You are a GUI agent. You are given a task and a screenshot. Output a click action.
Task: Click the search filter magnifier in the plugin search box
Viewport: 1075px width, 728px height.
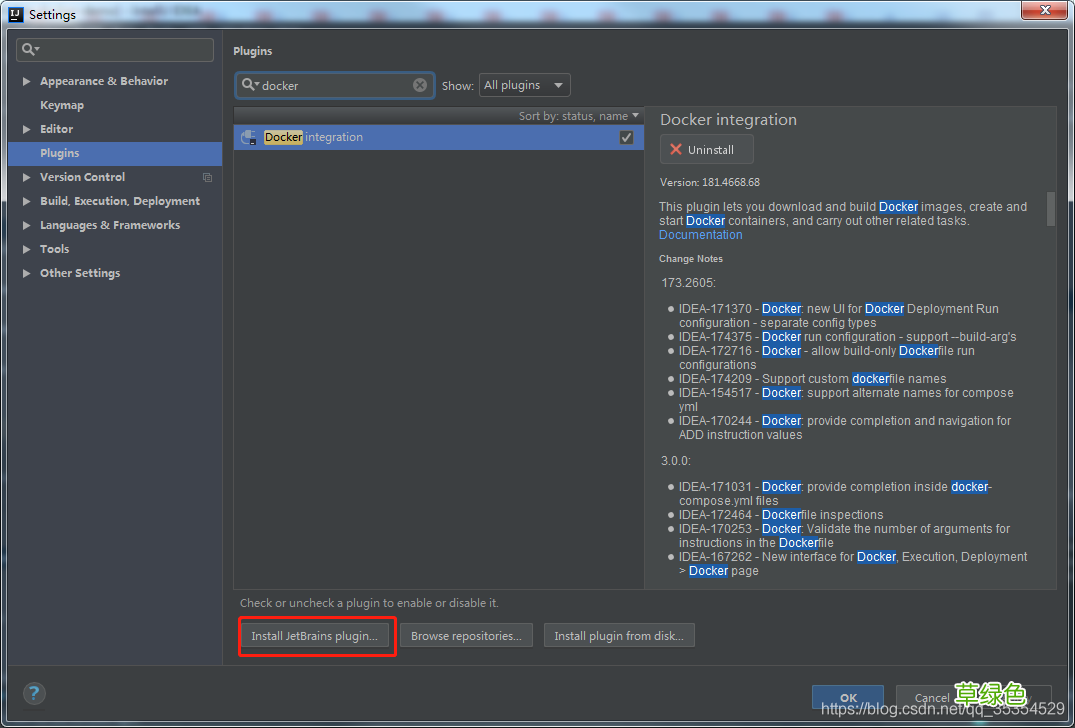[249, 85]
